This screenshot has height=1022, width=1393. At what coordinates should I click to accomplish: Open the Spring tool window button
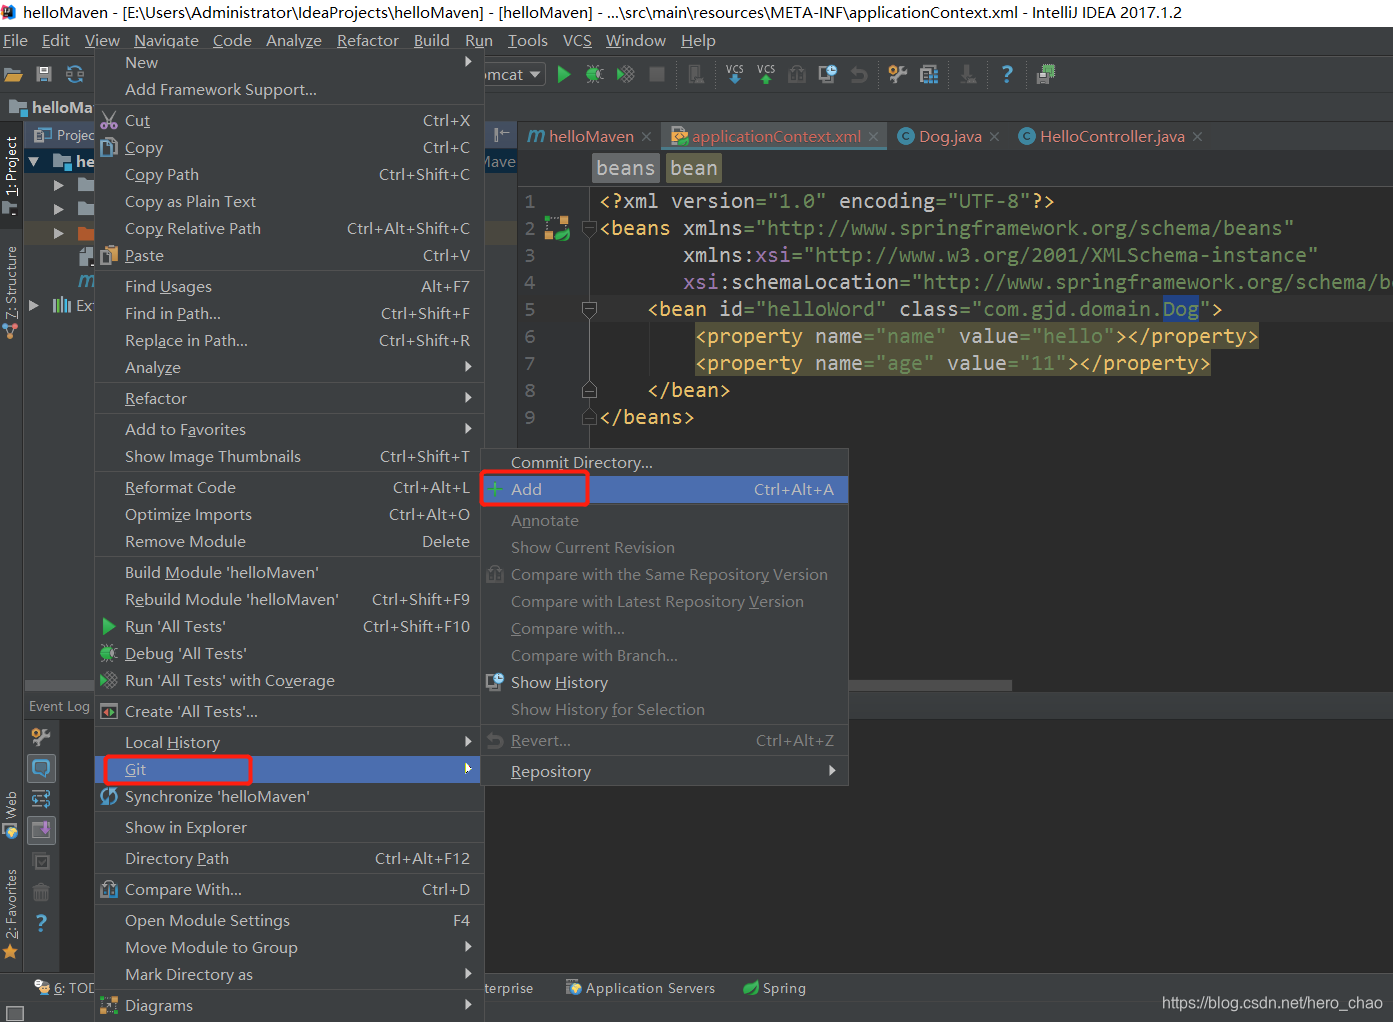click(774, 988)
